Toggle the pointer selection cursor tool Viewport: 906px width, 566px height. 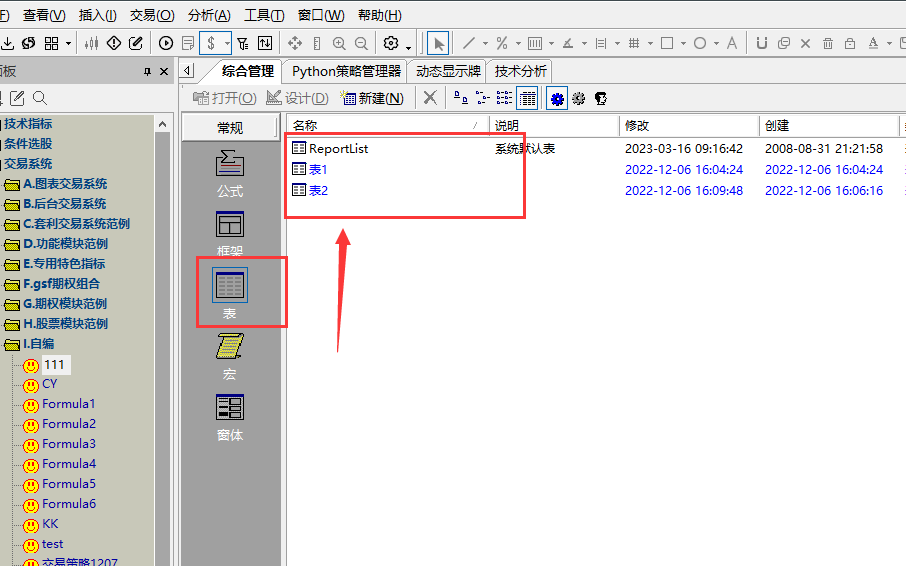click(x=439, y=43)
